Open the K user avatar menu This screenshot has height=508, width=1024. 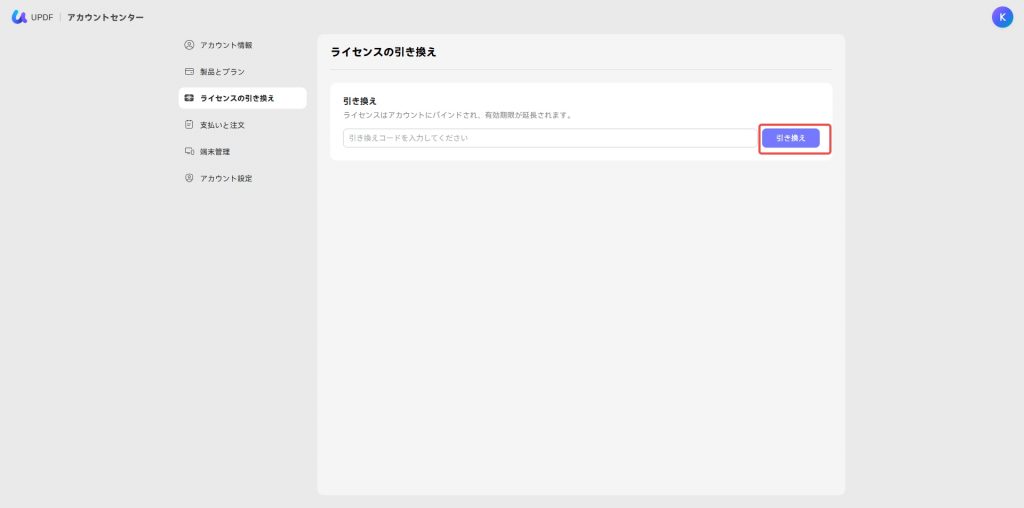(1002, 18)
